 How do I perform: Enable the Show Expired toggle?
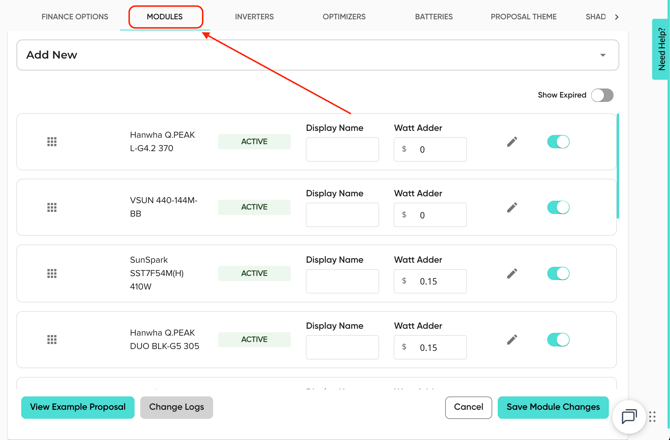click(x=601, y=95)
